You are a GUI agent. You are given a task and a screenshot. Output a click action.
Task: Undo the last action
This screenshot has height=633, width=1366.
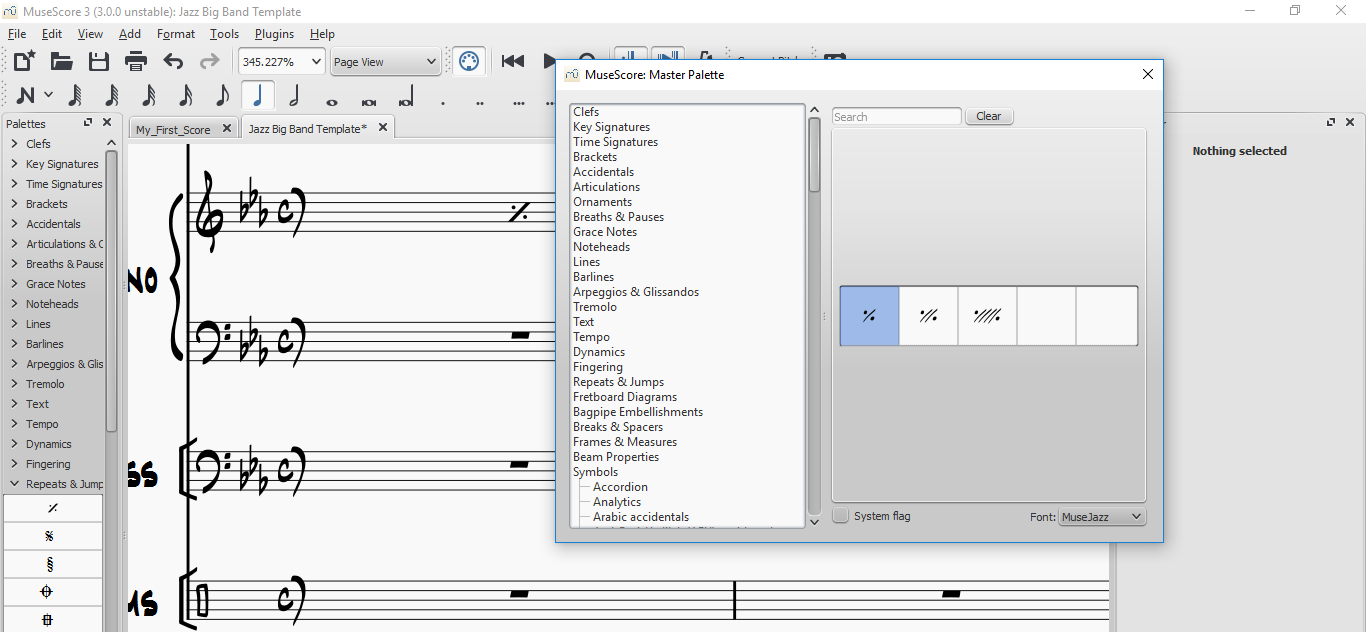[x=173, y=61]
